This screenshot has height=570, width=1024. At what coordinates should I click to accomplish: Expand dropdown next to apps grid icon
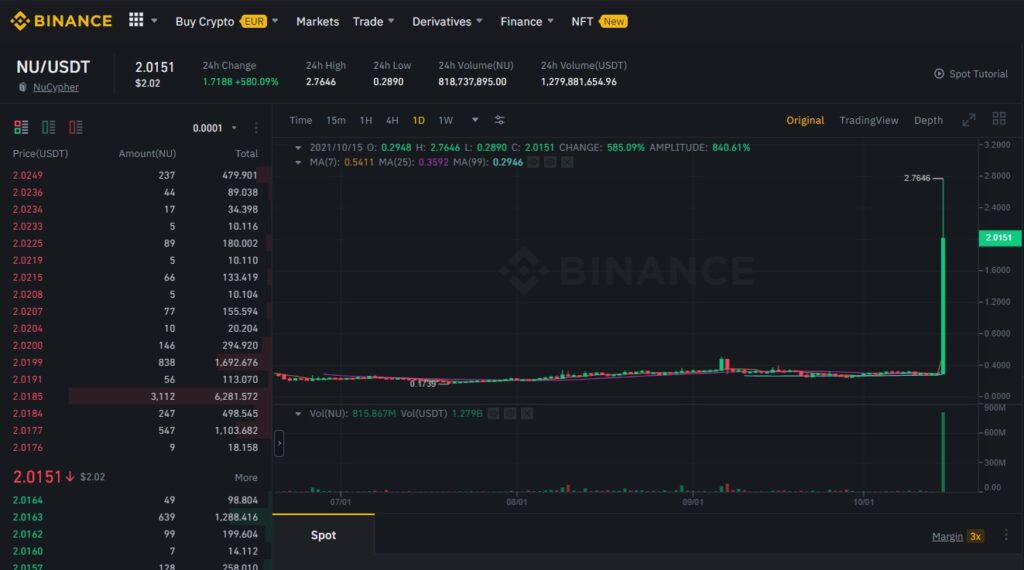154,21
